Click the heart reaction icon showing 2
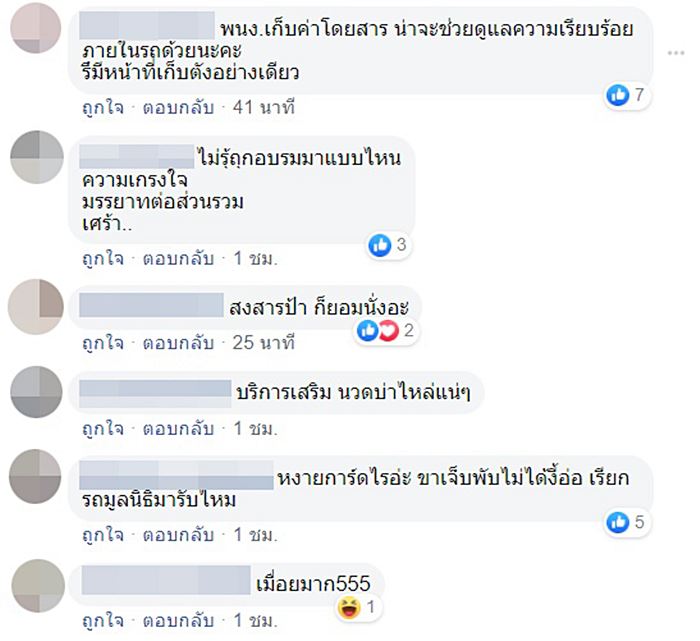The image size is (700, 641). [x=389, y=331]
